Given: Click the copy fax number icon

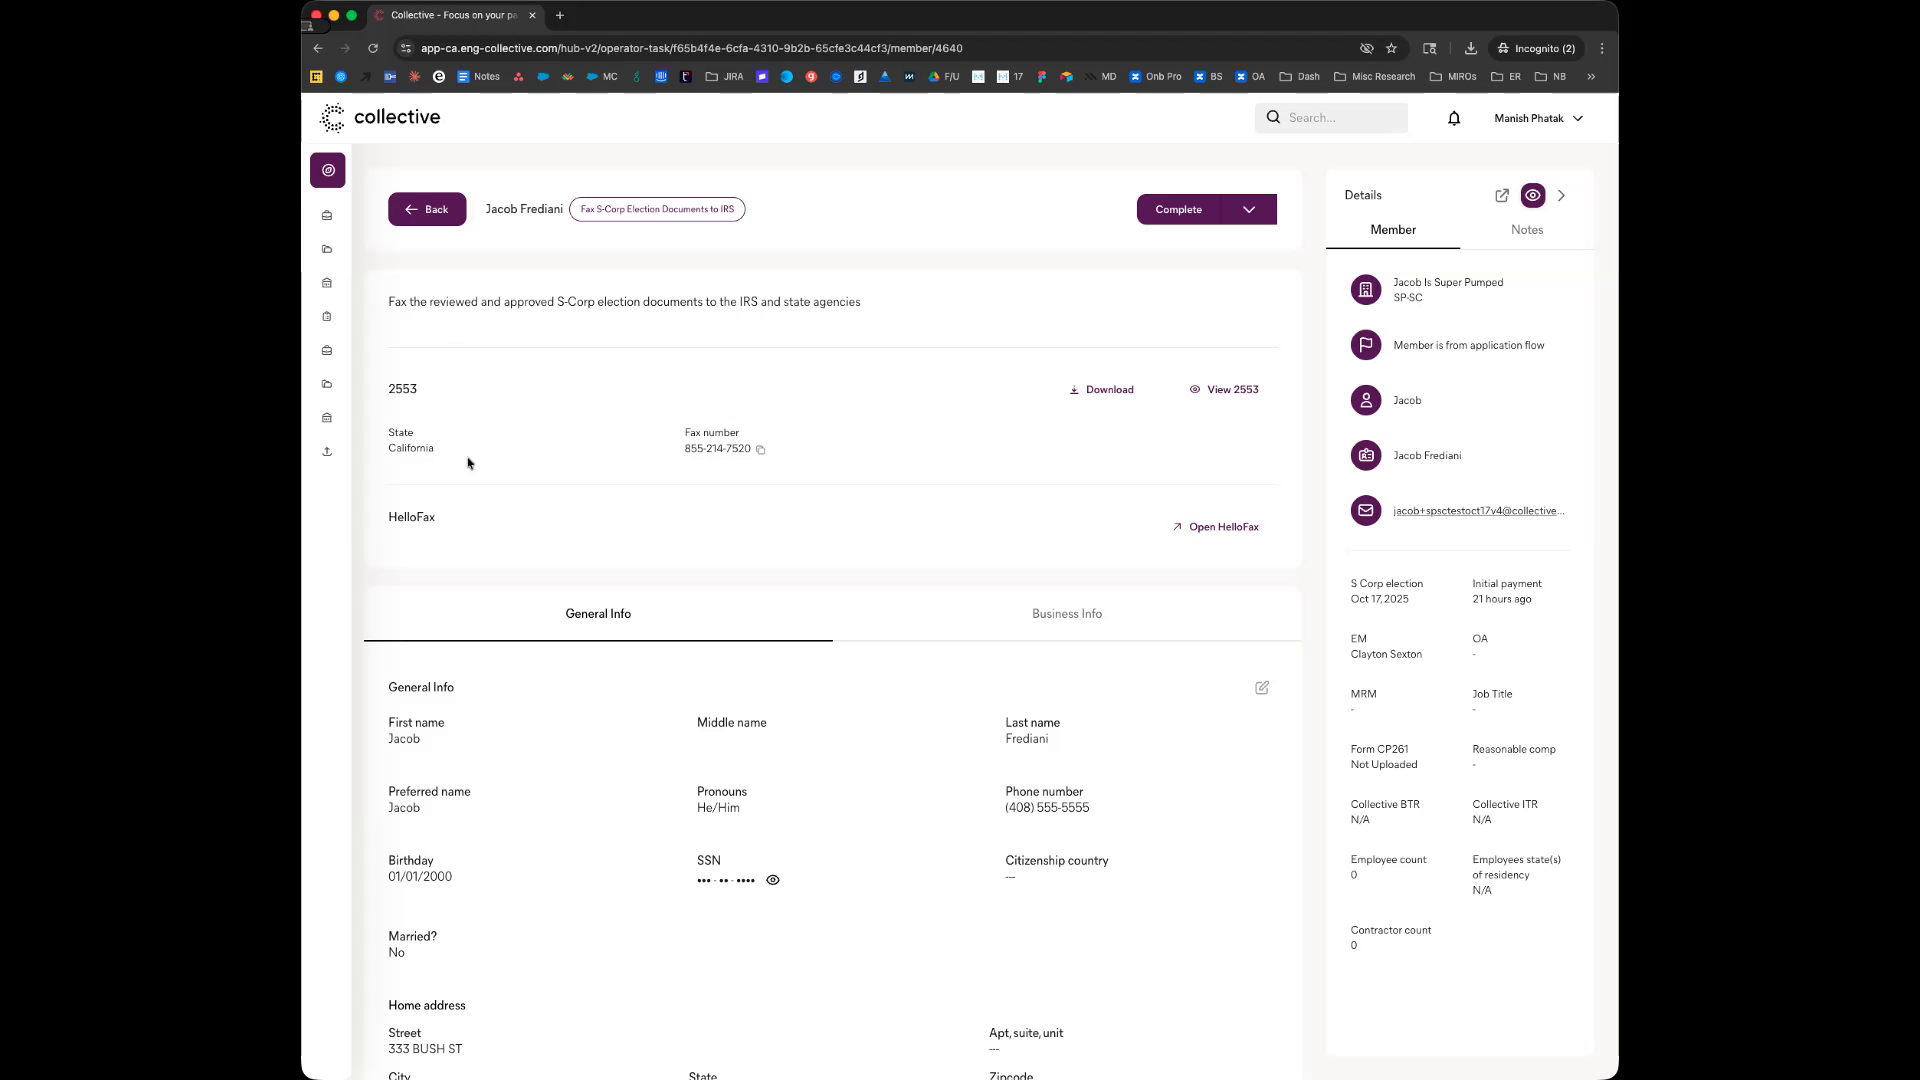Looking at the screenshot, I should [761, 450].
